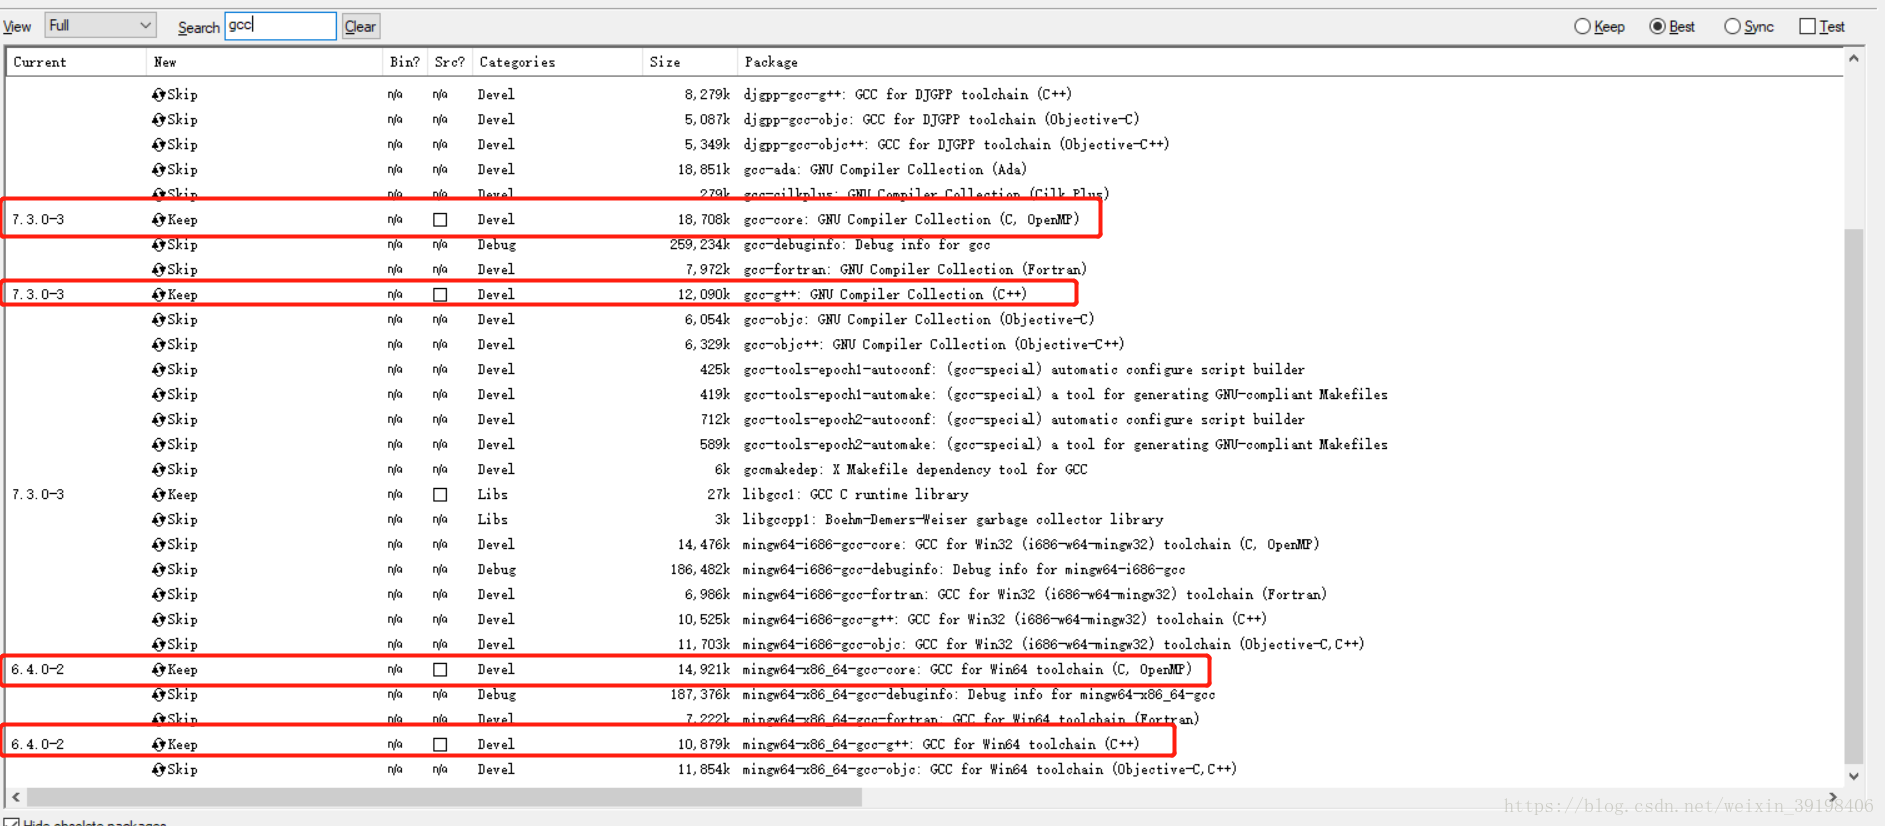Toggle Skip icon for gcc-objc package
This screenshot has height=826, width=1885.
(158, 319)
